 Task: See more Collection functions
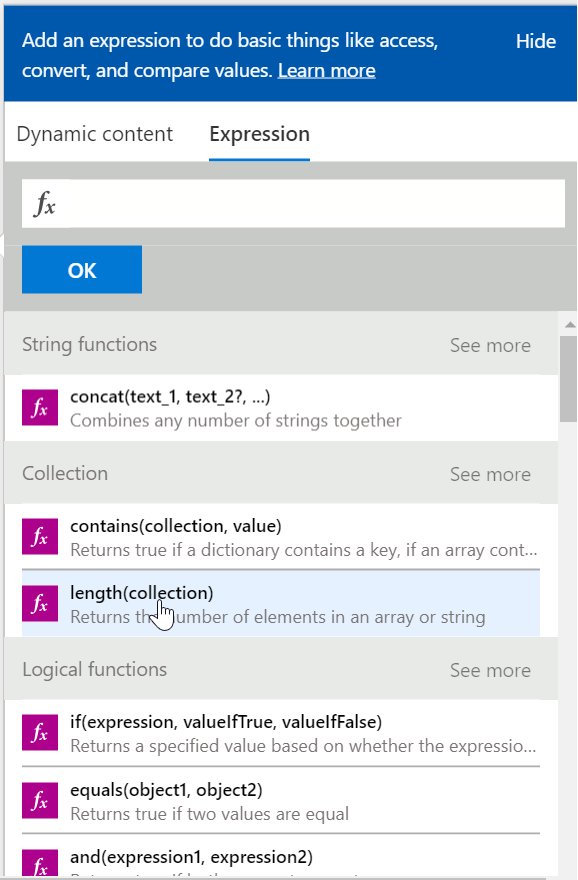[490, 473]
